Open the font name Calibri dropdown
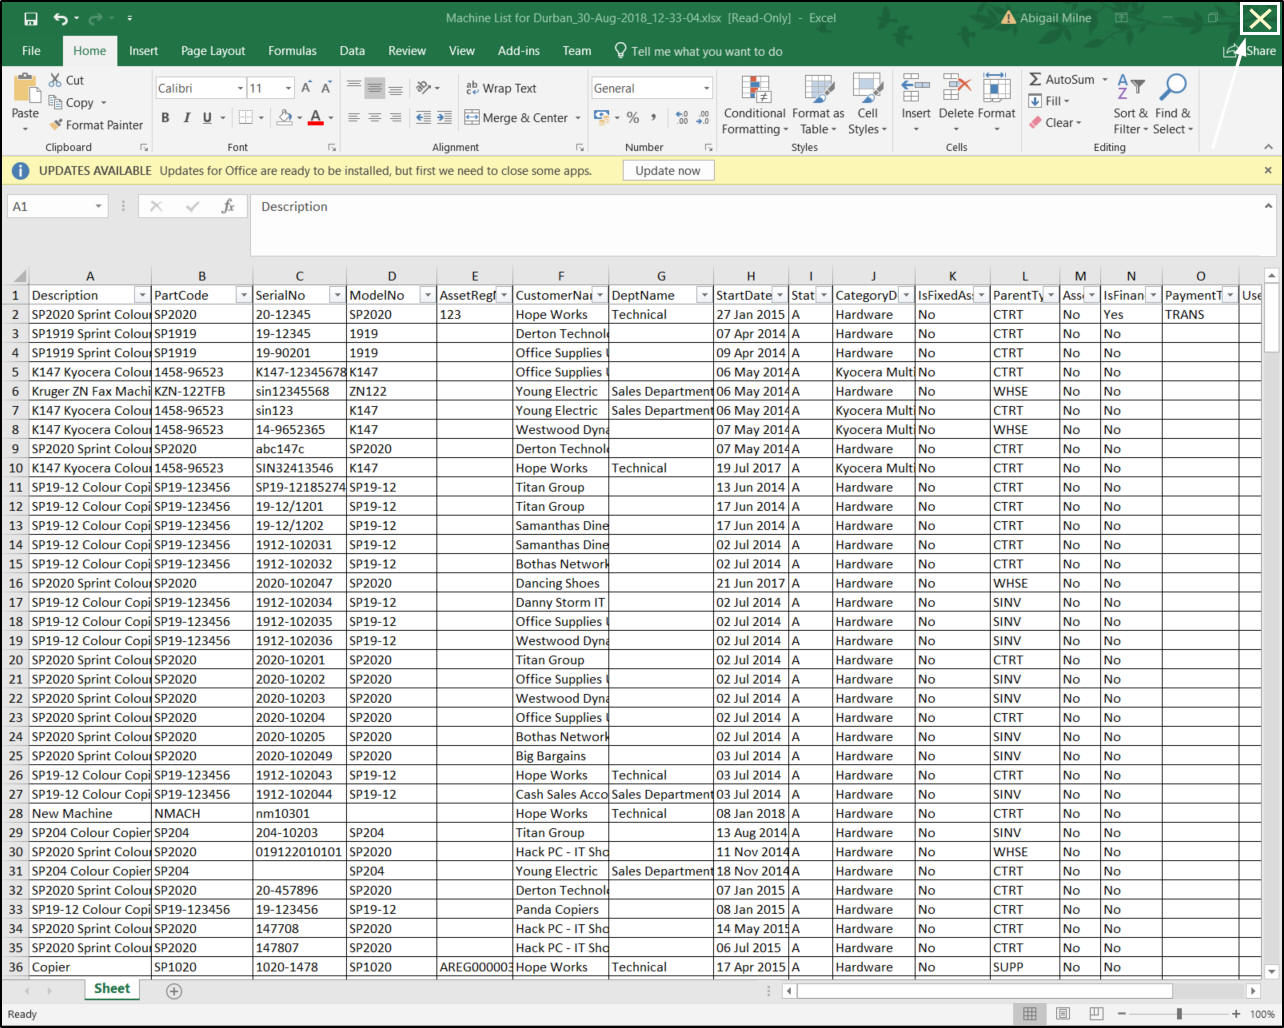 [x=240, y=88]
